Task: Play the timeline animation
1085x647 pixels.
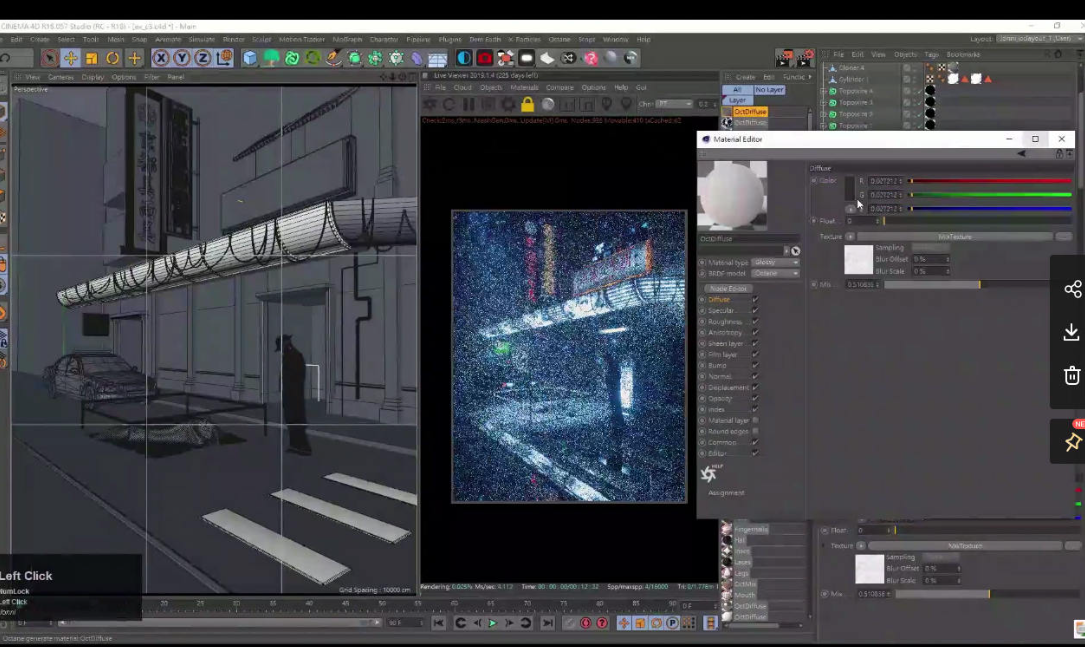Action: point(493,623)
